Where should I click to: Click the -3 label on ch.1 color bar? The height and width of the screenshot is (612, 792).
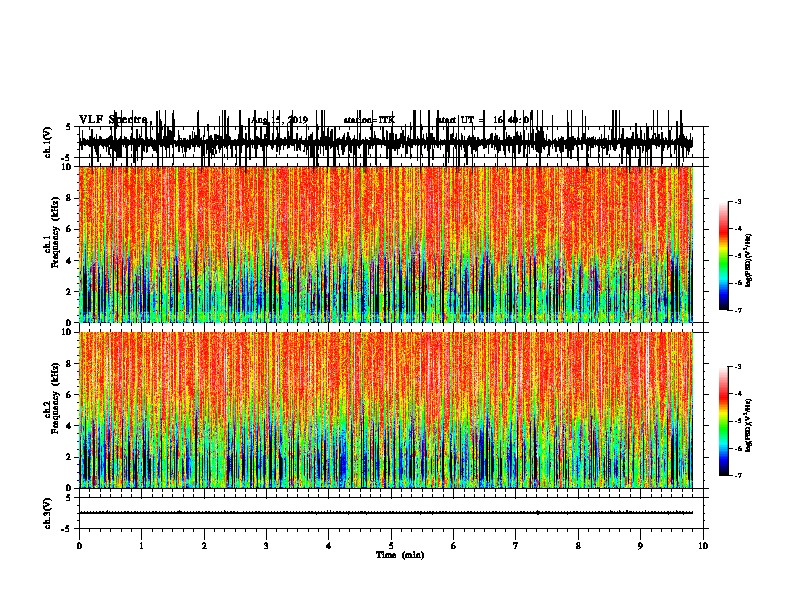click(x=737, y=201)
